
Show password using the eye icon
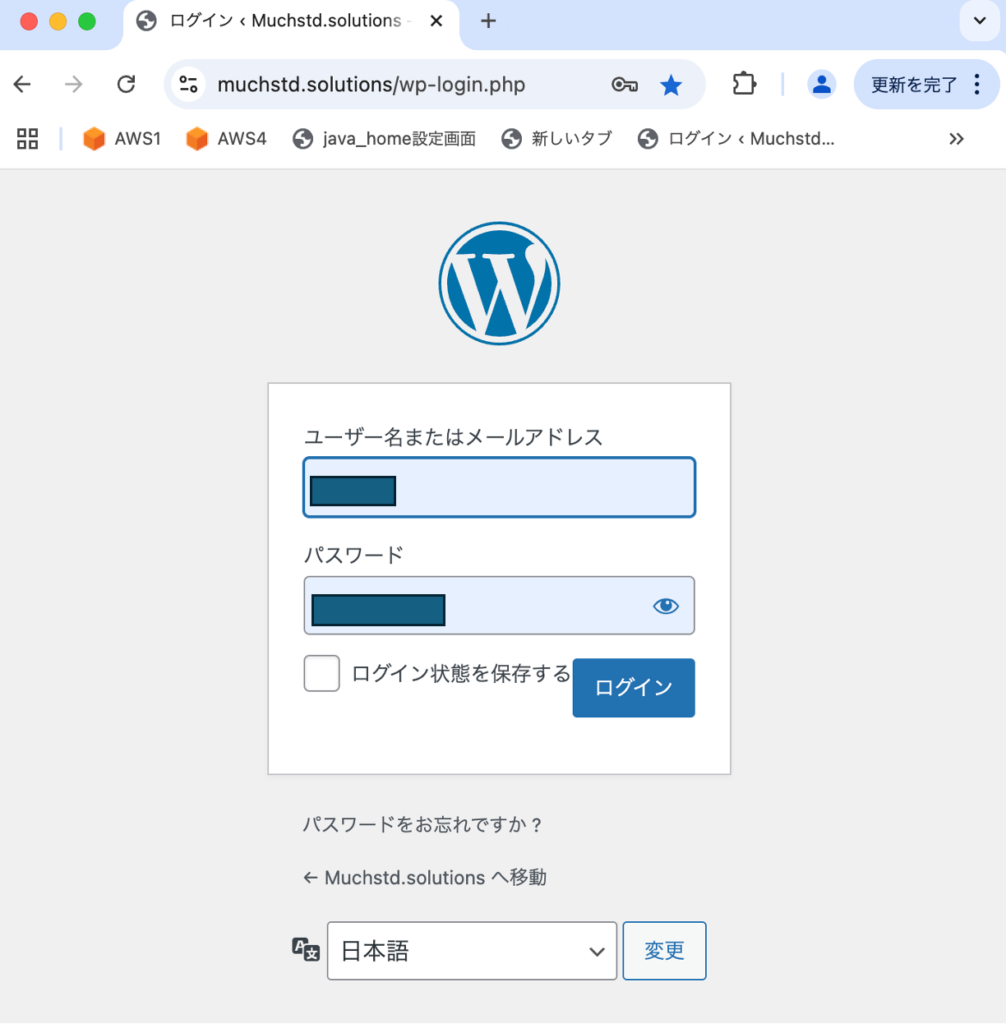pyautogui.click(x=665, y=605)
